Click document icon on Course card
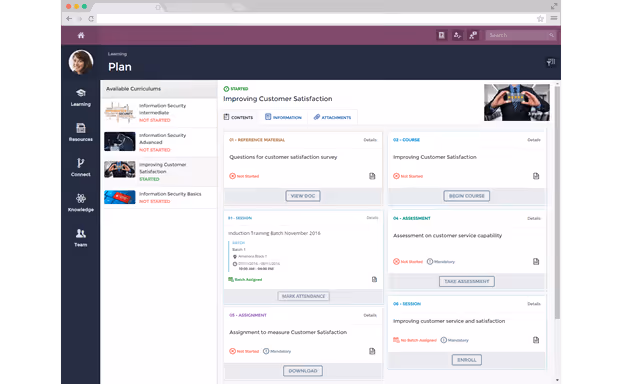This screenshot has height=384, width=620. 536,176
